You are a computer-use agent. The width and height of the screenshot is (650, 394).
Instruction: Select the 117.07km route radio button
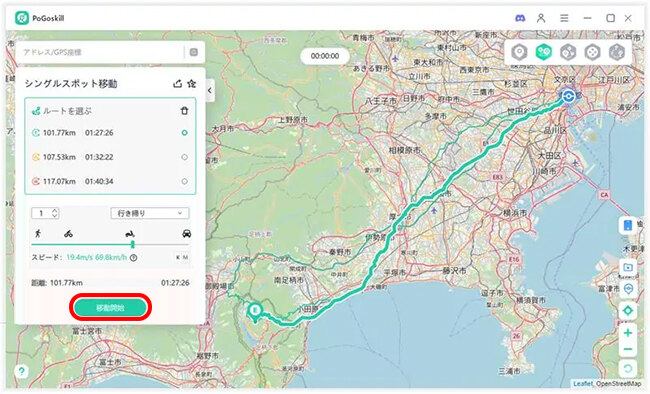[184, 181]
